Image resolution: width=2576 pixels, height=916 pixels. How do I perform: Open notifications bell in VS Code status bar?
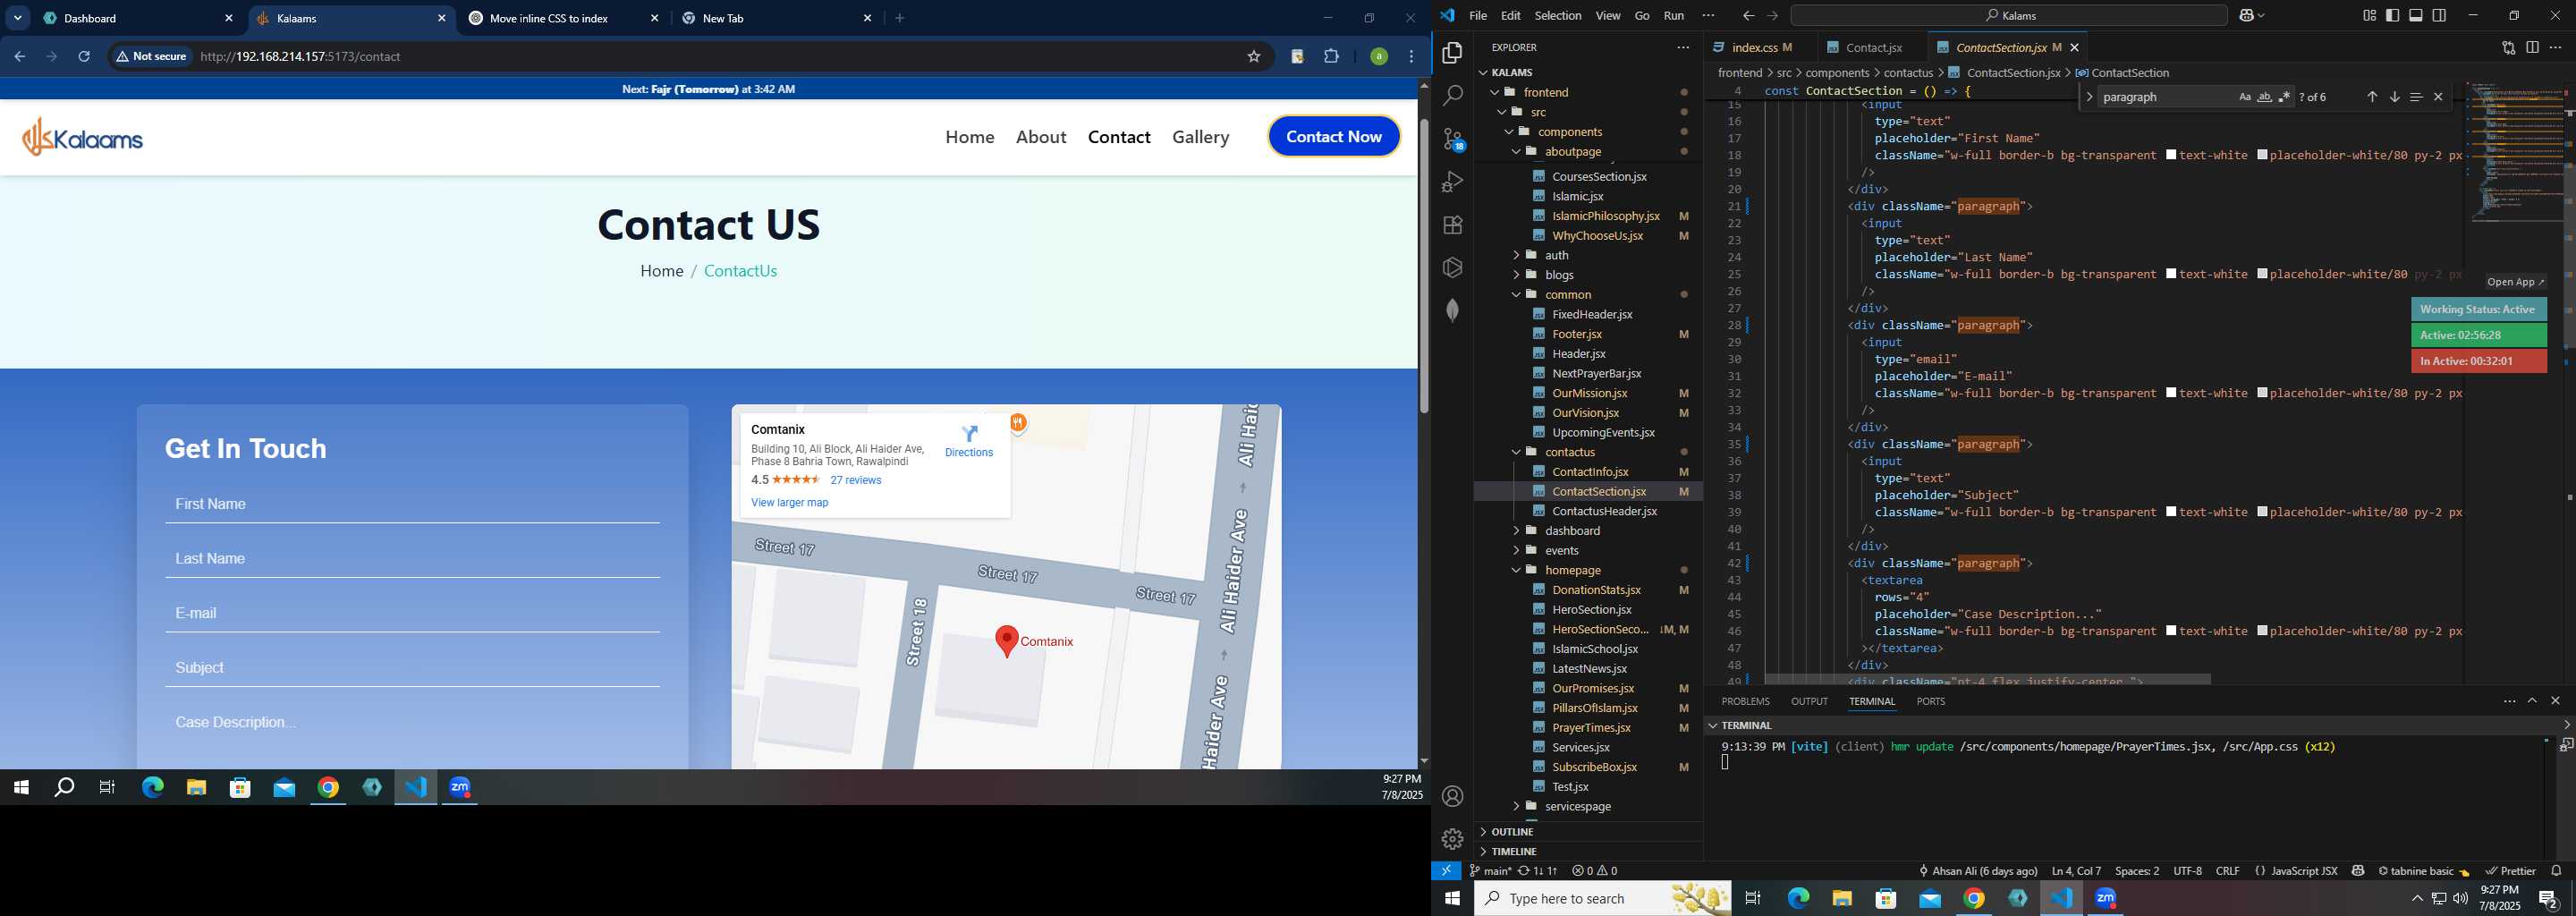[x=2556, y=871]
